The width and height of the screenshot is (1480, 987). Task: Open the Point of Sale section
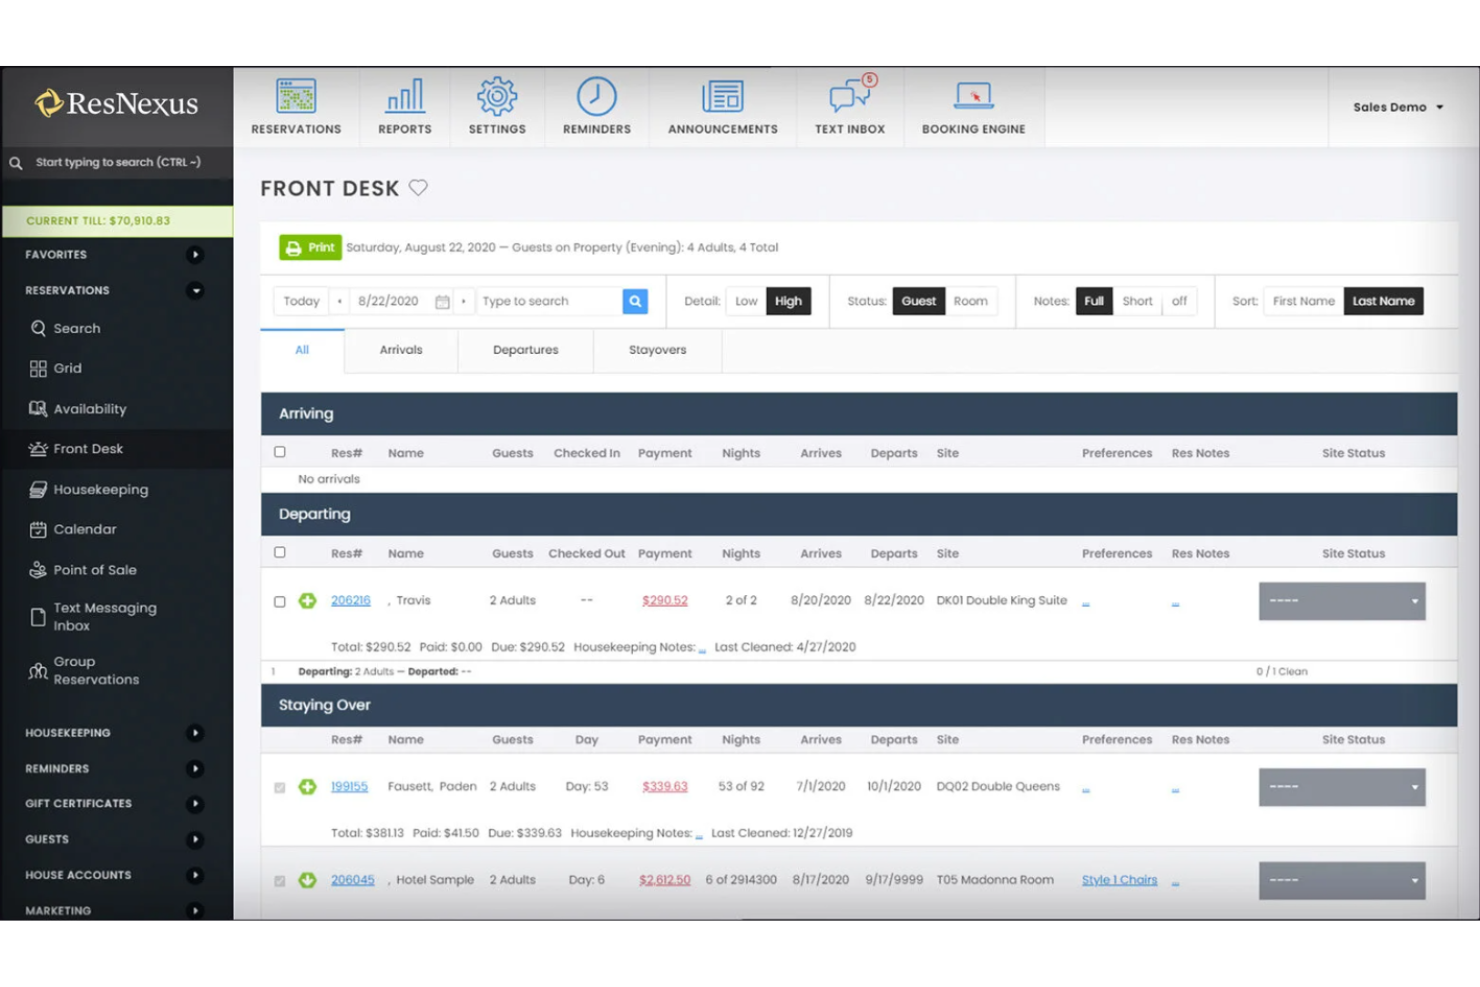click(95, 569)
